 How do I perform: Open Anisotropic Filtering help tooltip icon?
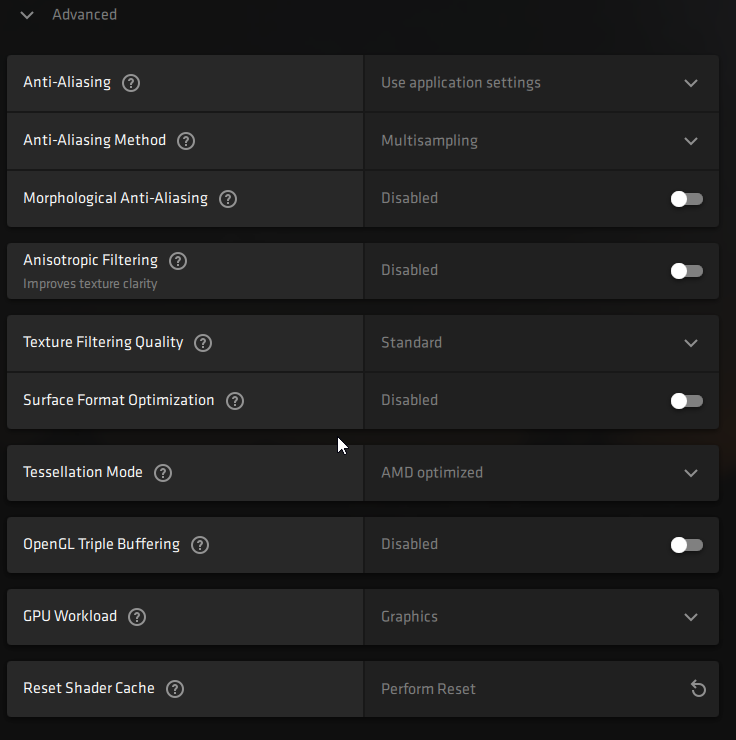pyautogui.click(x=178, y=261)
